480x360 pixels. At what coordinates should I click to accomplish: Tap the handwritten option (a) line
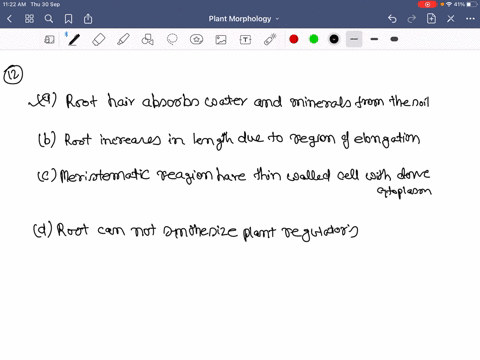(x=229, y=101)
